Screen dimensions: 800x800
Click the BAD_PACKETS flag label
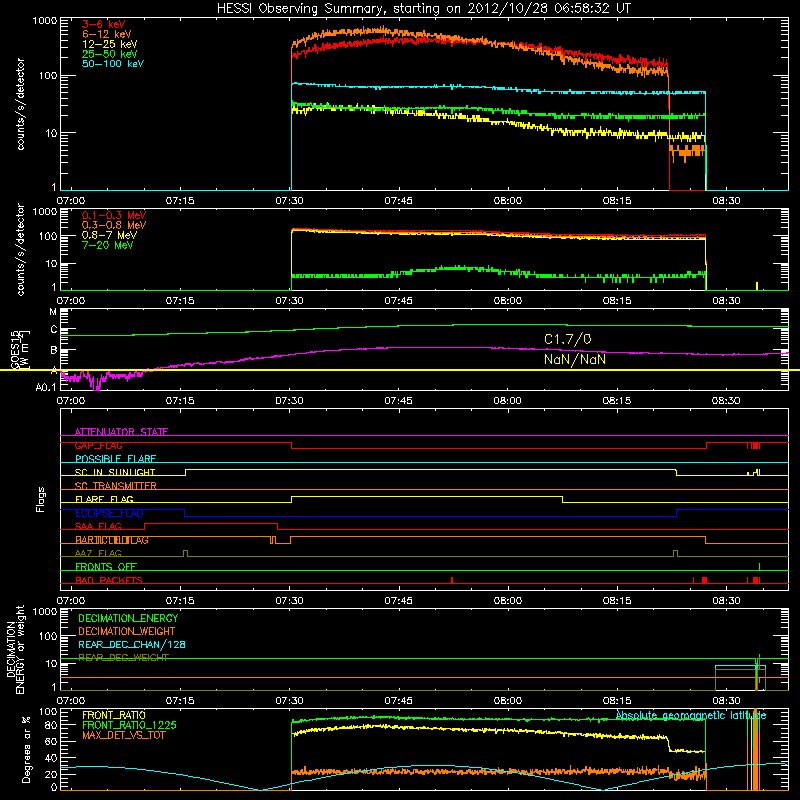point(109,580)
